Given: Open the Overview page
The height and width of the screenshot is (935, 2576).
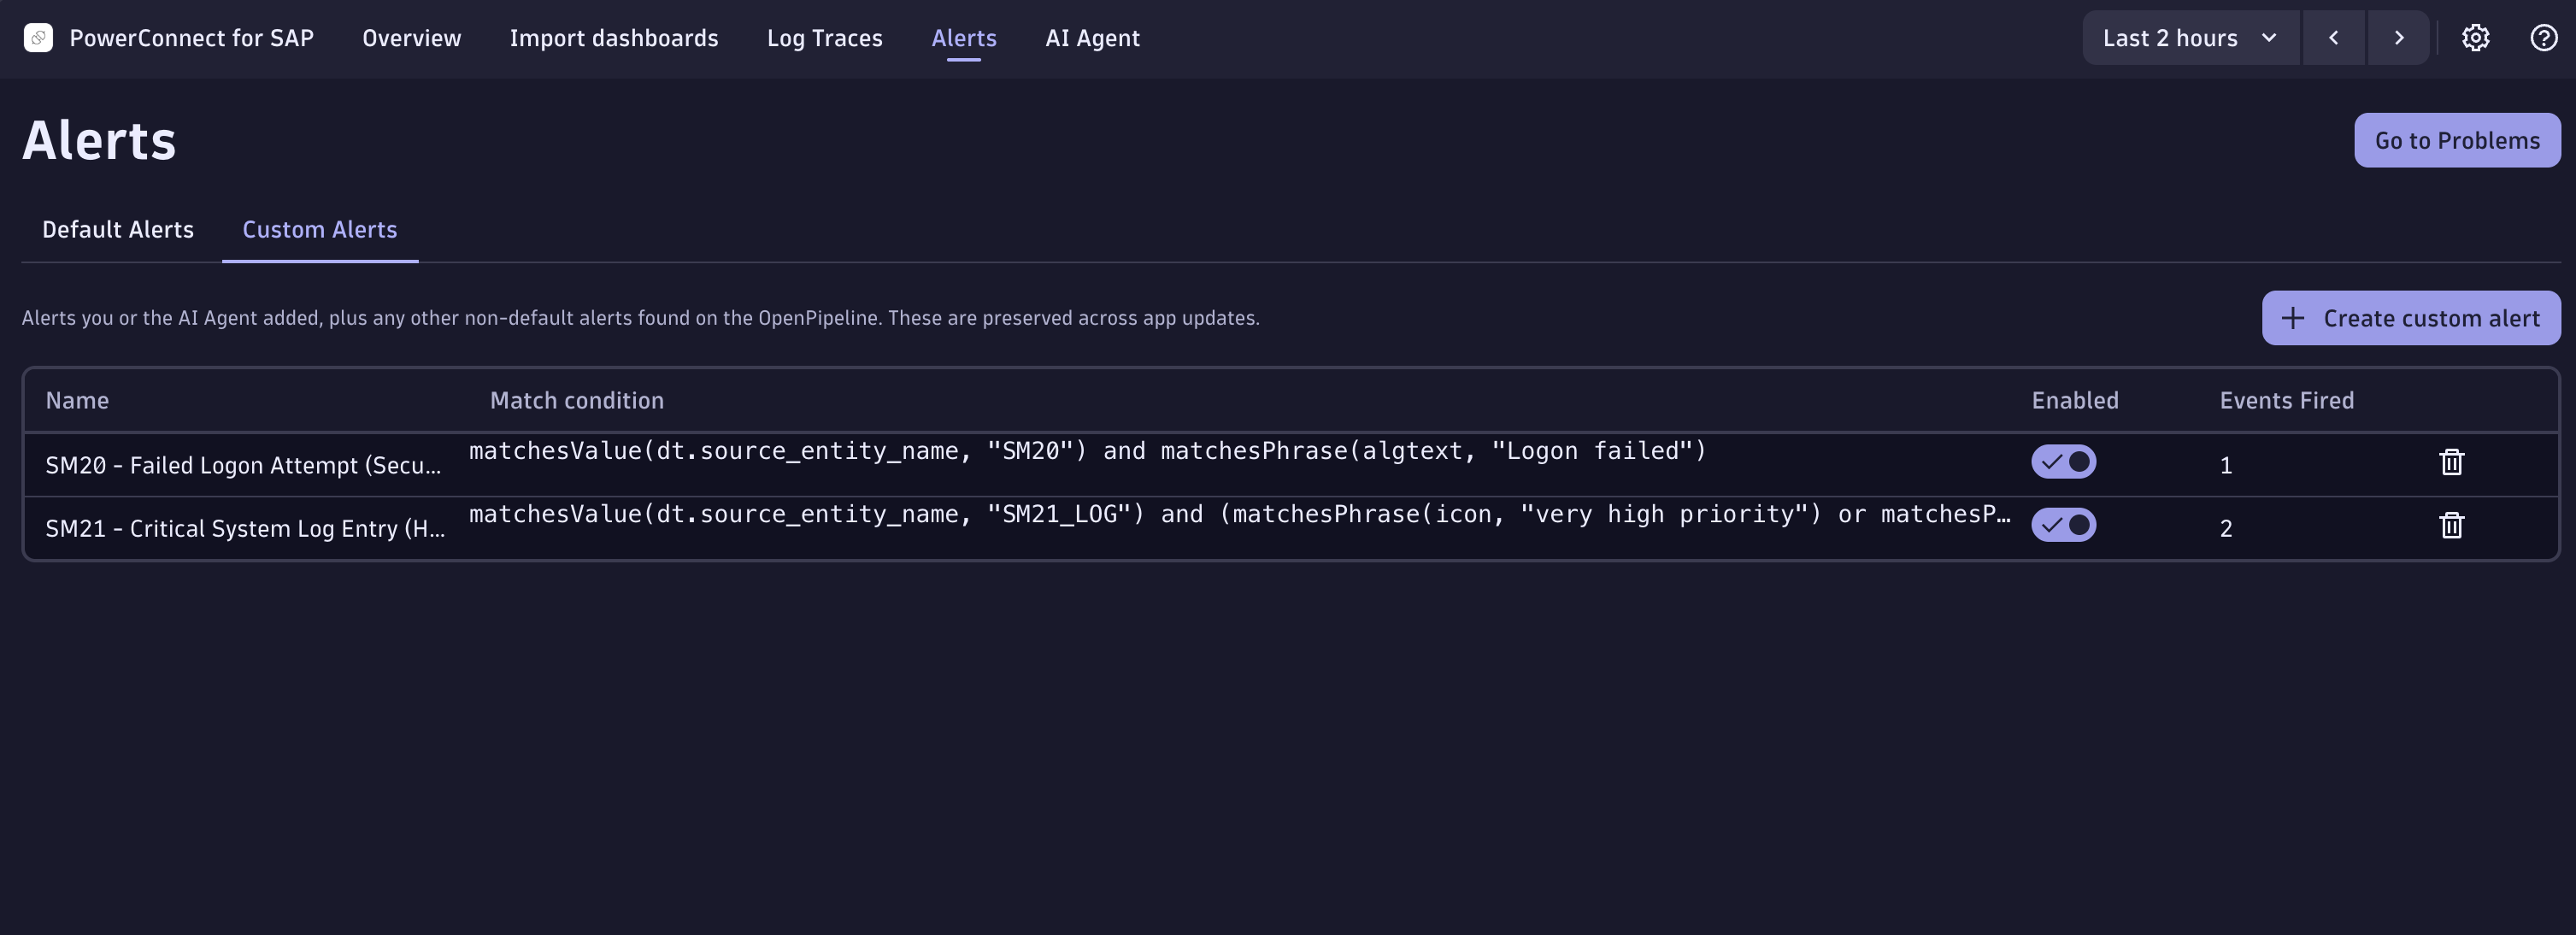Looking at the screenshot, I should coord(411,38).
